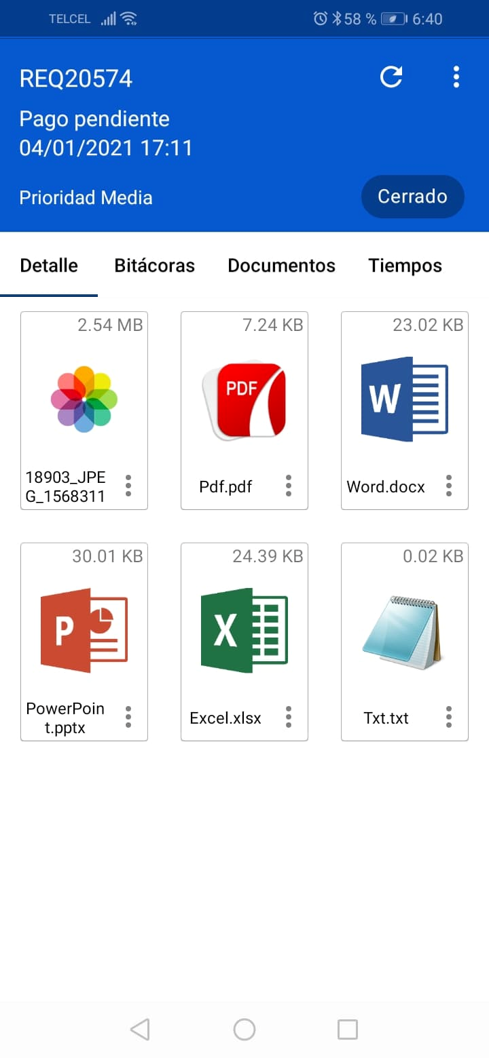Viewport: 489px width, 1058px height.
Task: Open options menu for Excel.xlsx
Action: coord(289,717)
